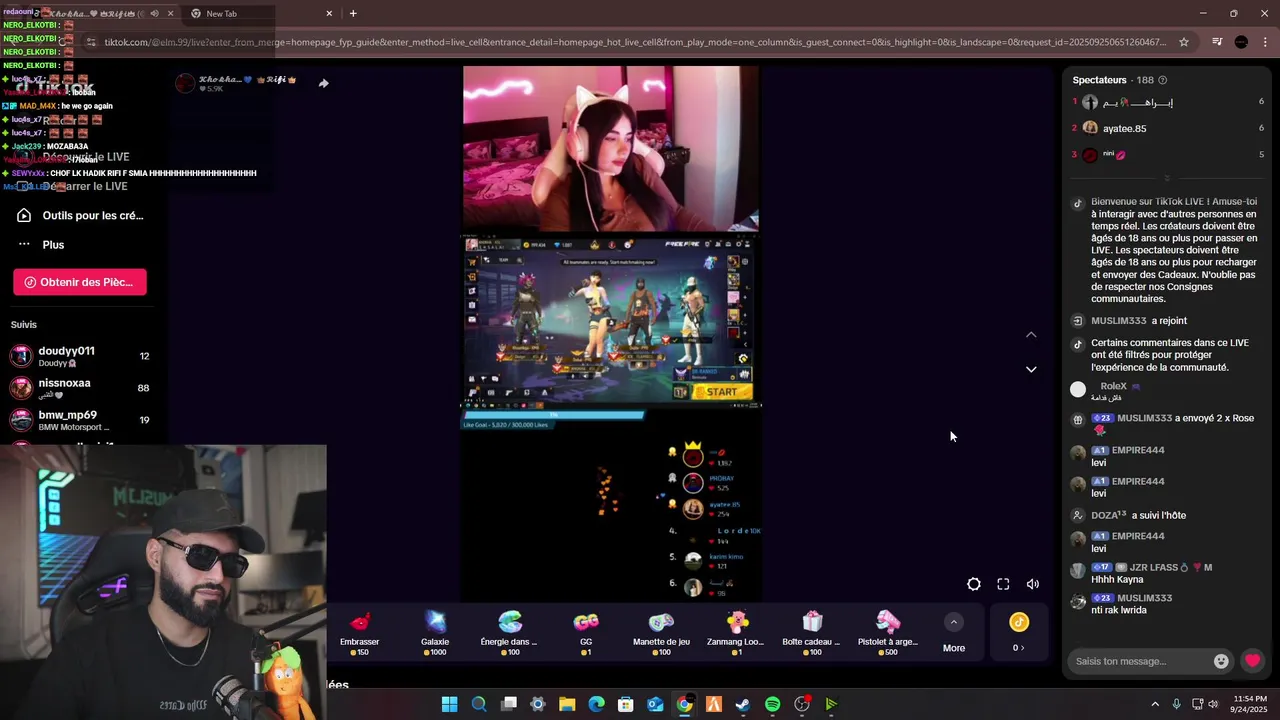Image resolution: width=1280 pixels, height=720 pixels.
Task: Type in the Saisis ton message field
Action: tap(1139, 661)
